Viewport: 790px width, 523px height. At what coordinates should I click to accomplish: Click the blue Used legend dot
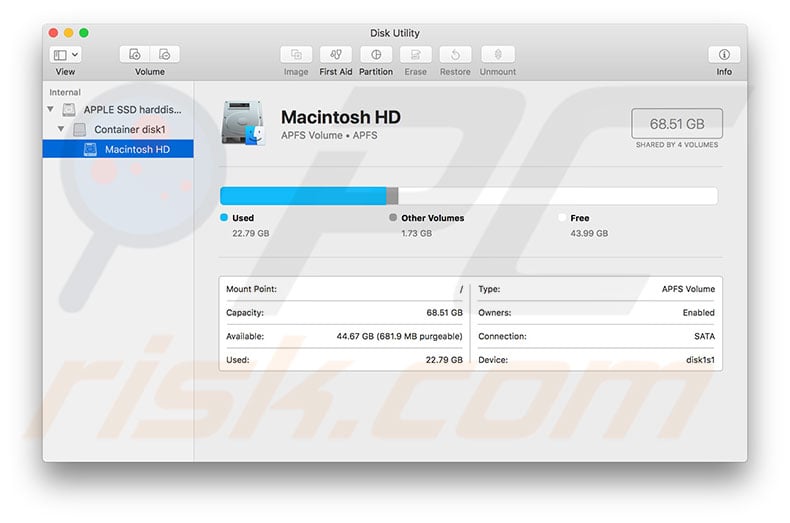(224, 218)
